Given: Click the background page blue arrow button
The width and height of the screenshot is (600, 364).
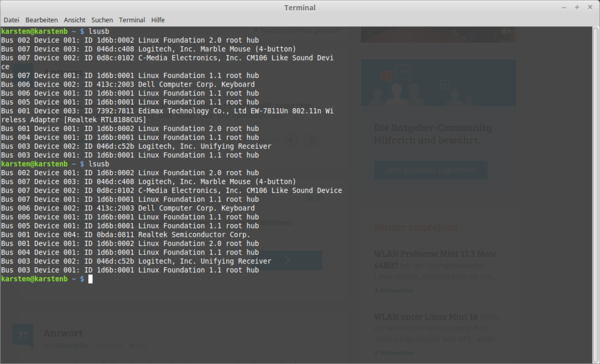Looking at the screenshot, I should point(287,260).
